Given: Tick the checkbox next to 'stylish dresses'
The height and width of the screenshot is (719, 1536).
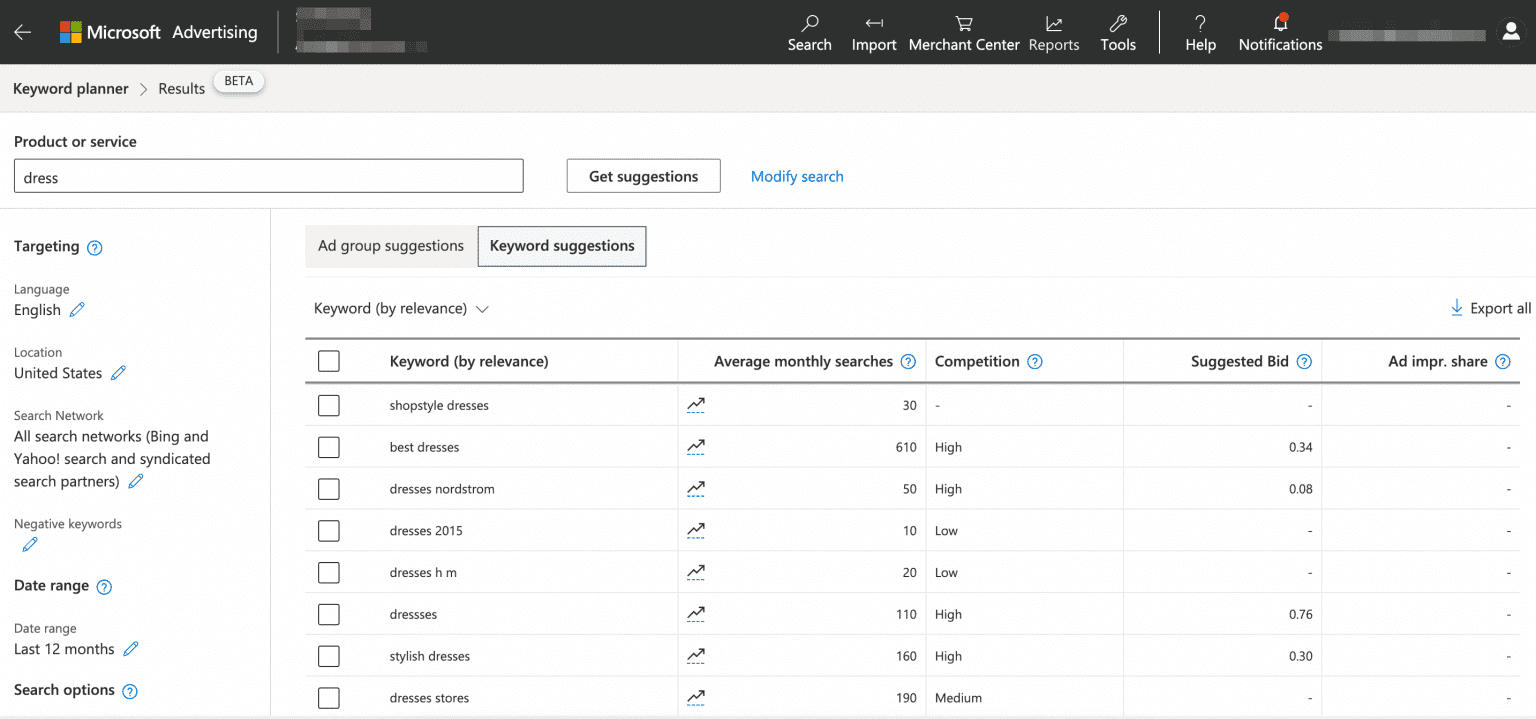Looking at the screenshot, I should click(x=328, y=656).
